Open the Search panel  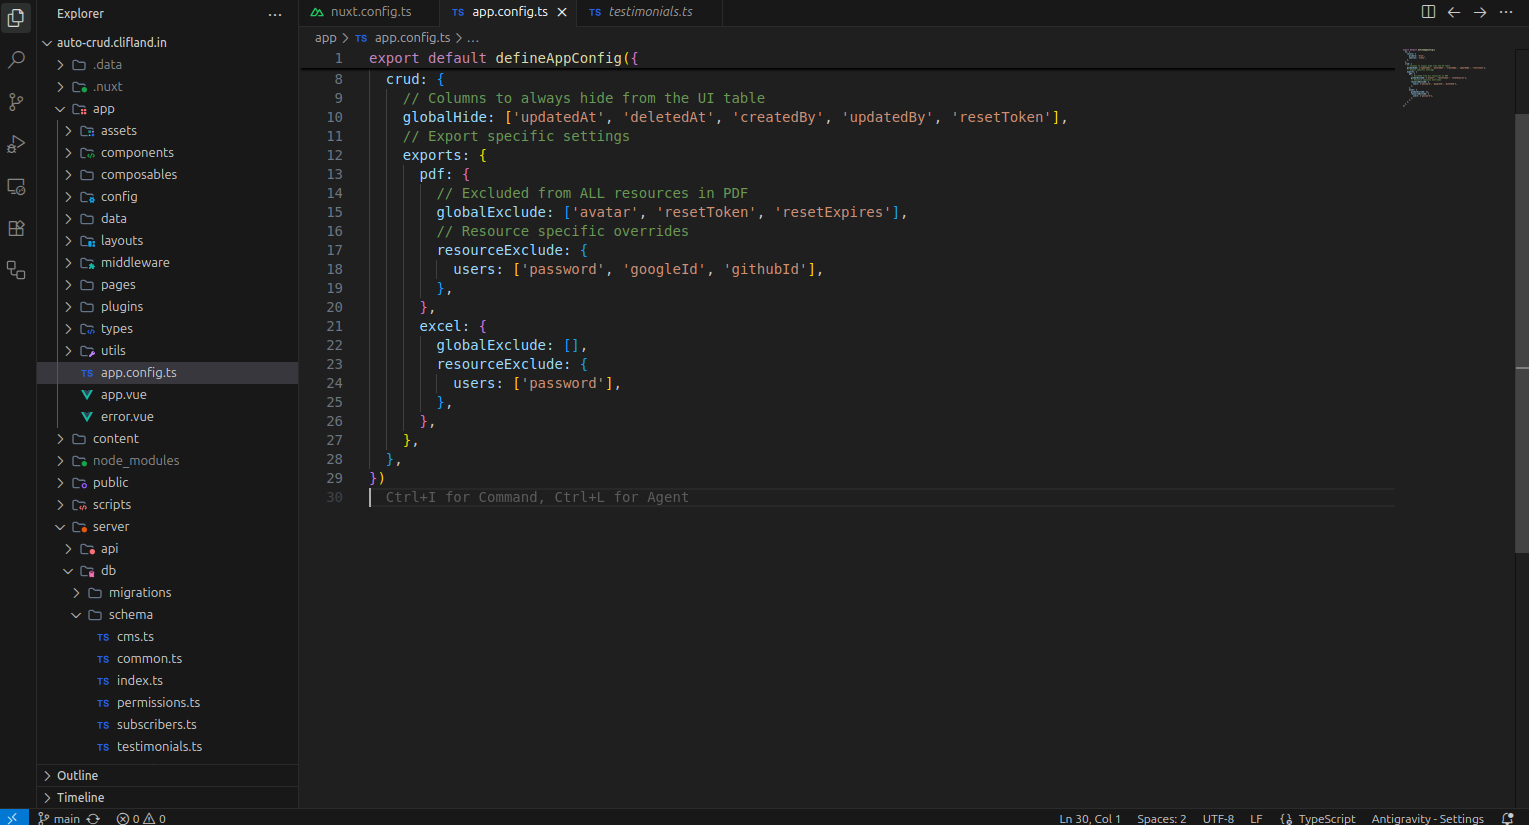tap(15, 59)
